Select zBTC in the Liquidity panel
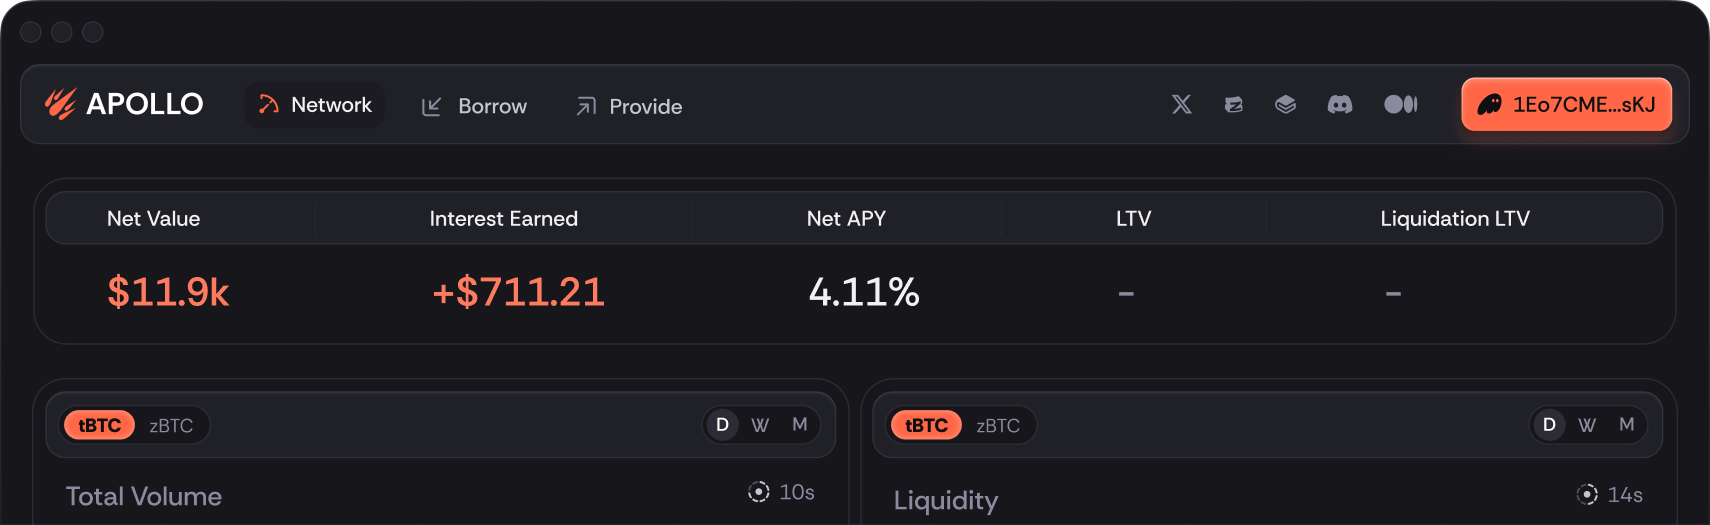The image size is (1710, 525). (998, 426)
